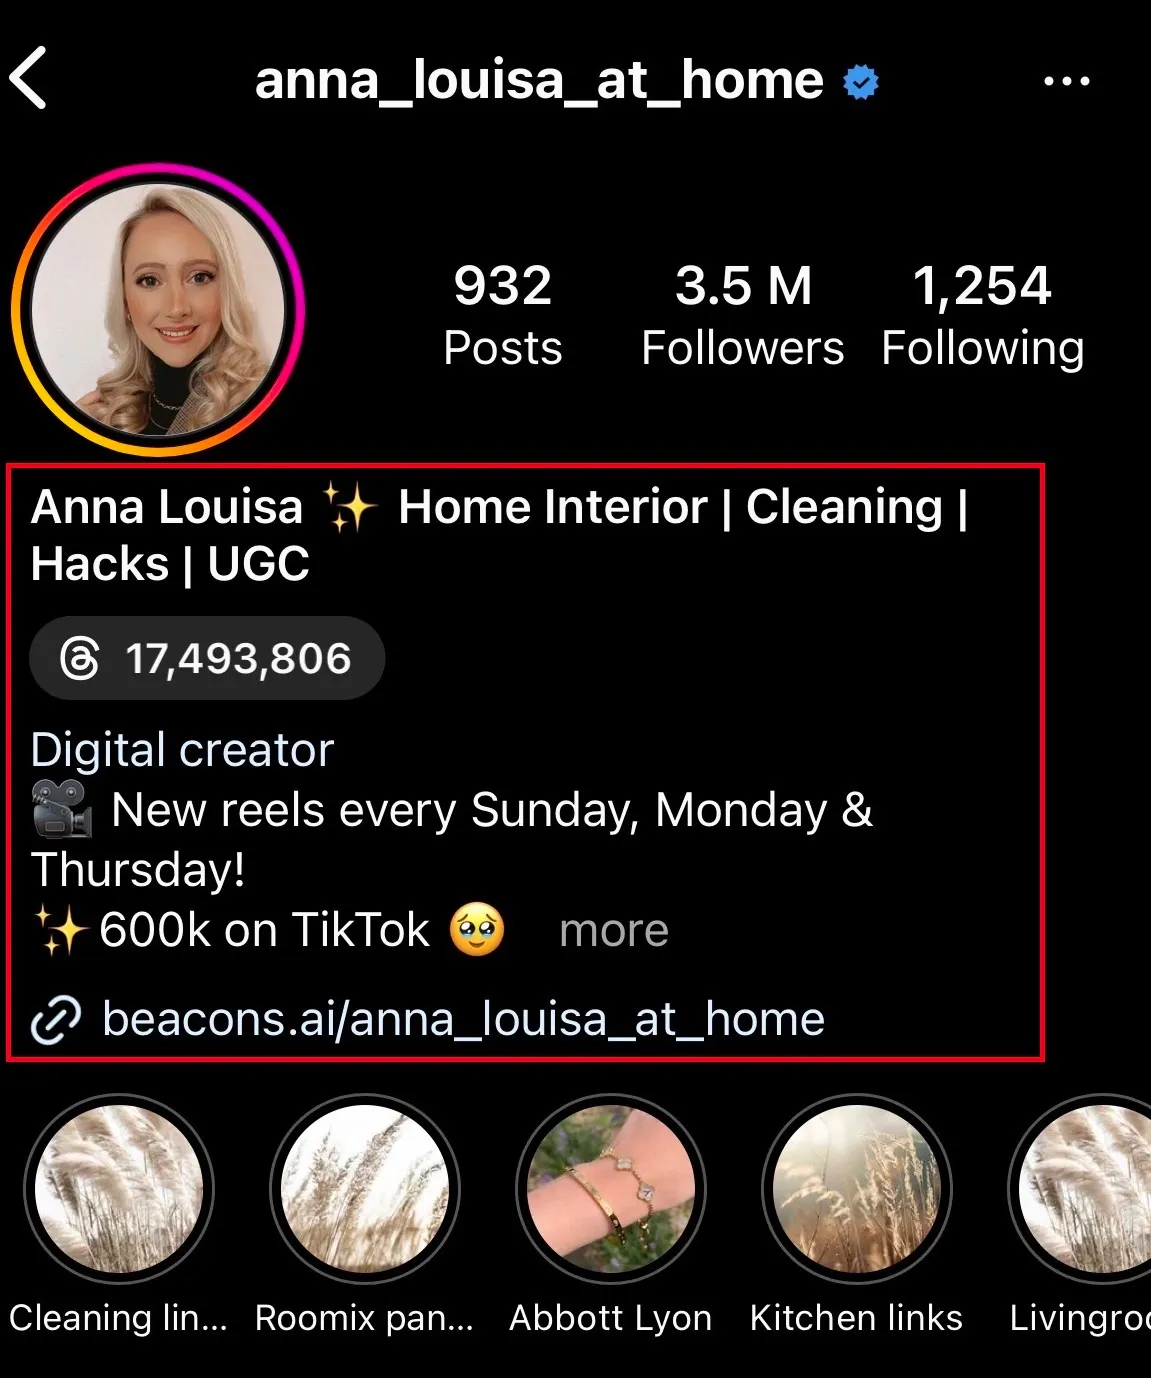Image resolution: width=1151 pixels, height=1378 pixels.
Task: Tap the 932 Posts count
Action: click(x=503, y=316)
